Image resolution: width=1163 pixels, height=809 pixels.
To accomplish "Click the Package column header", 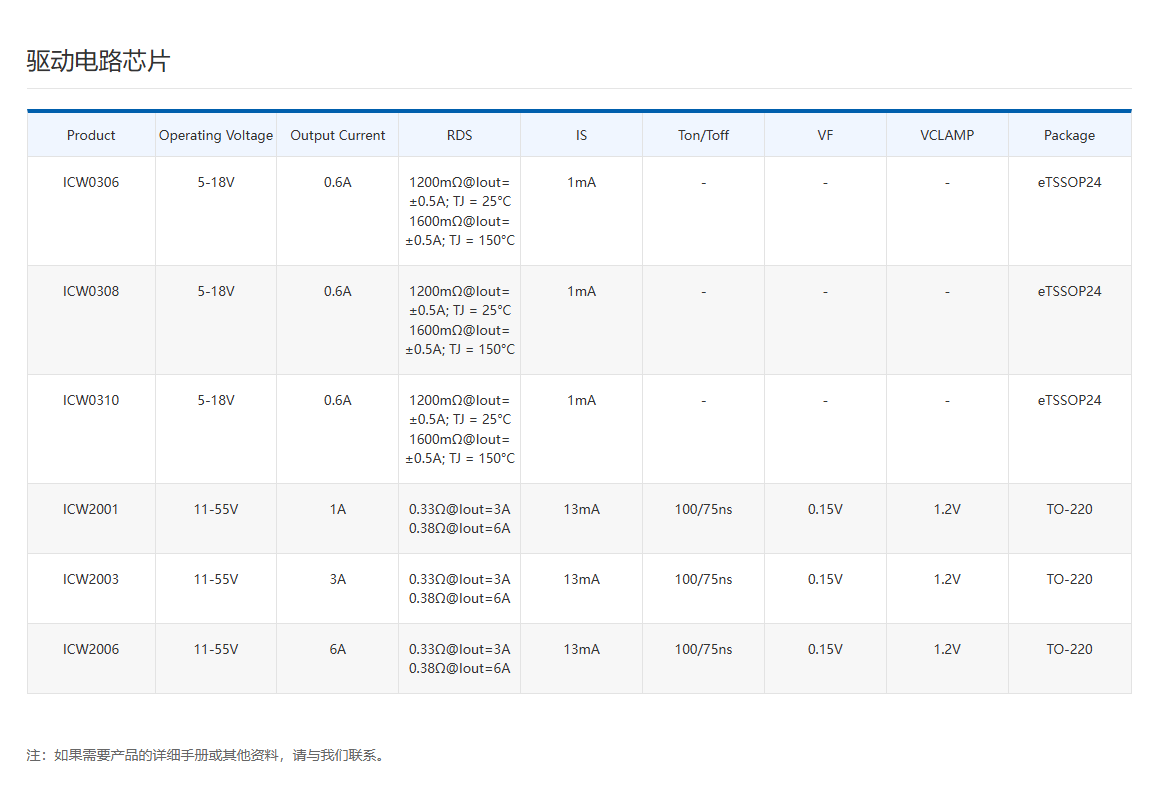I will pos(1069,135).
